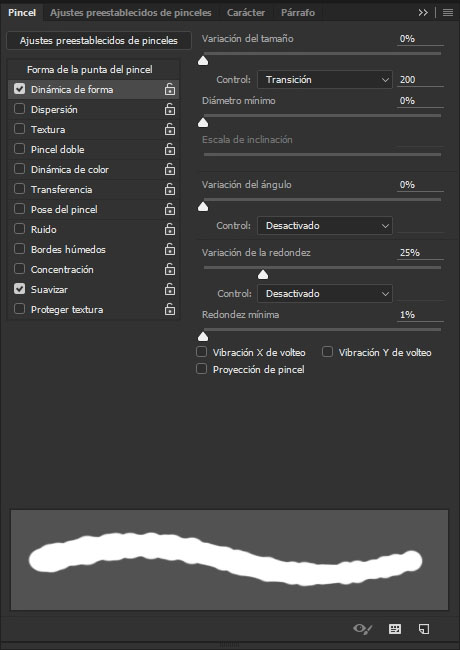Toggle lock for Dispersión

[x=169, y=109]
